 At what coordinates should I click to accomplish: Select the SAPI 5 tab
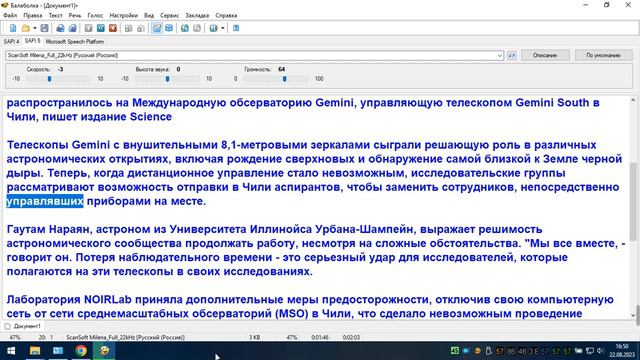tap(32, 41)
